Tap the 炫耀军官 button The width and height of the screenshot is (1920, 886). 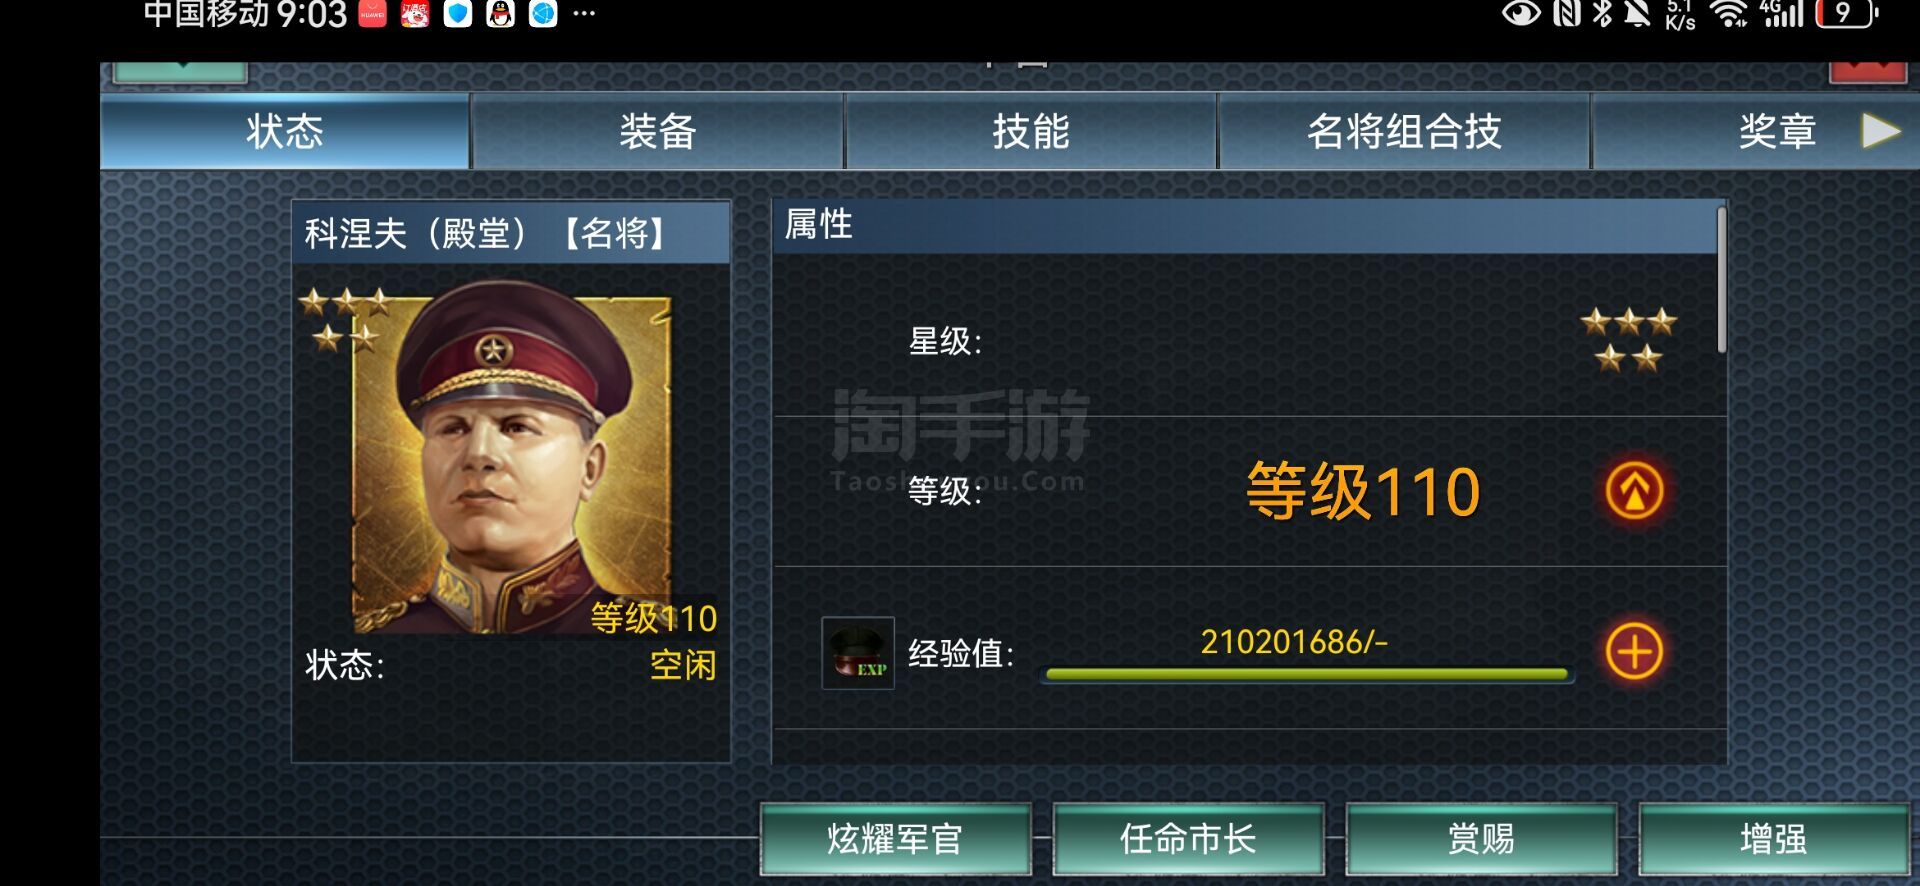(895, 839)
